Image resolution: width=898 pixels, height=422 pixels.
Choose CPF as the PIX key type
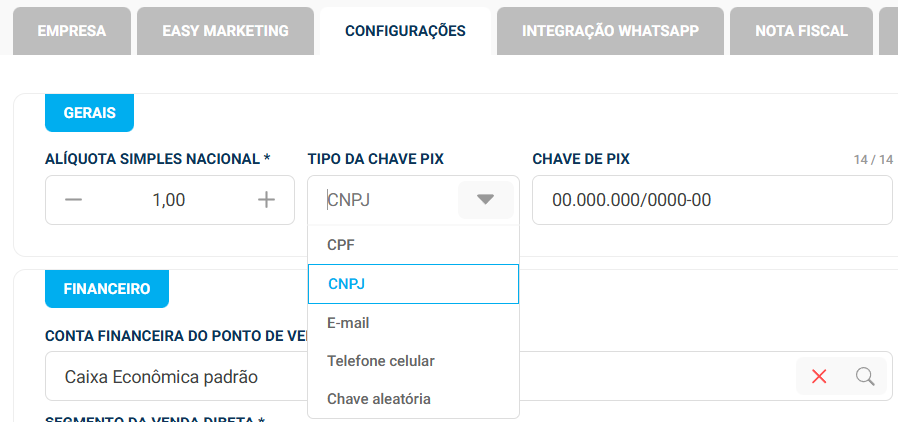click(x=341, y=245)
